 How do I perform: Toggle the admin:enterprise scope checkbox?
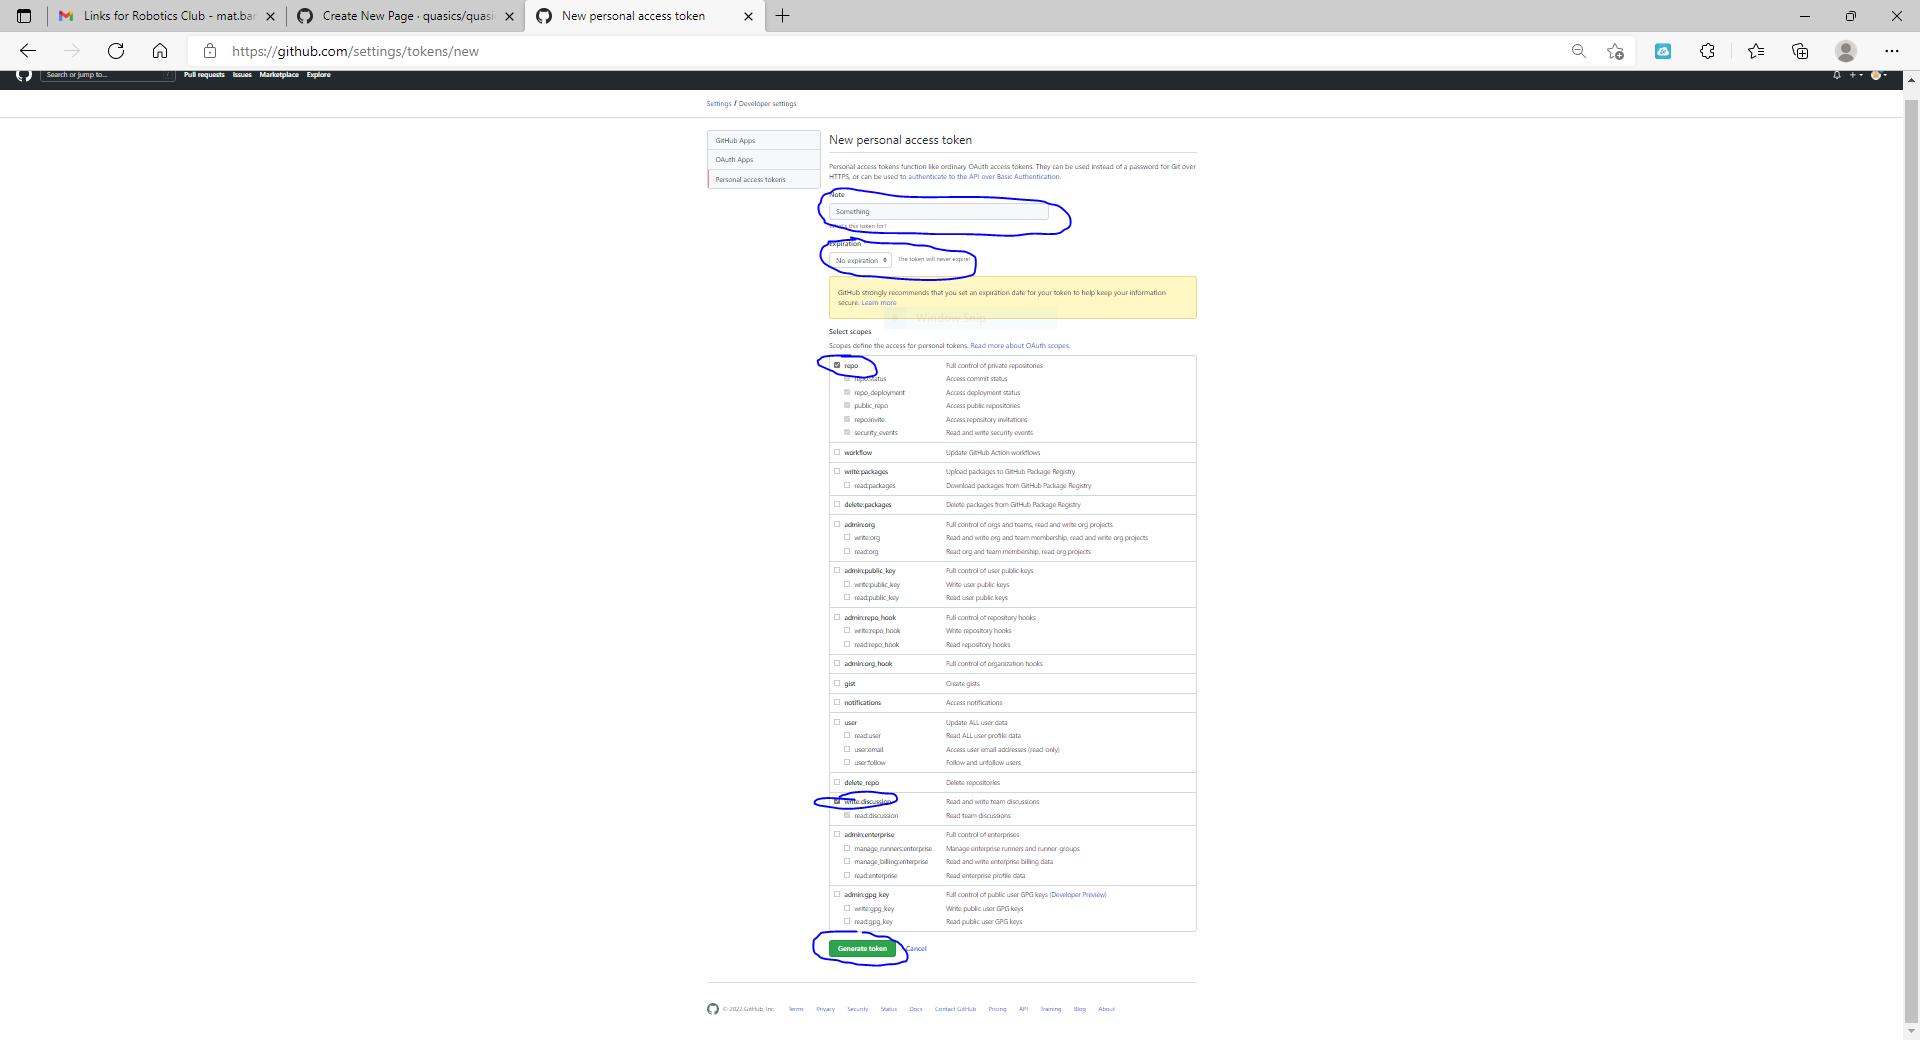tap(837, 834)
